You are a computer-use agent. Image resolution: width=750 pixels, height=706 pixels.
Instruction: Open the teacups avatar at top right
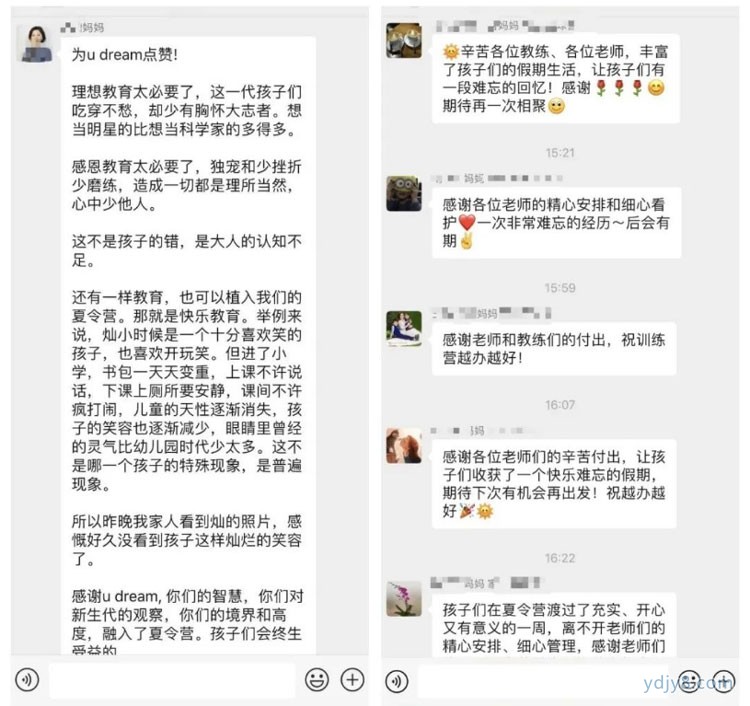pyautogui.click(x=404, y=41)
